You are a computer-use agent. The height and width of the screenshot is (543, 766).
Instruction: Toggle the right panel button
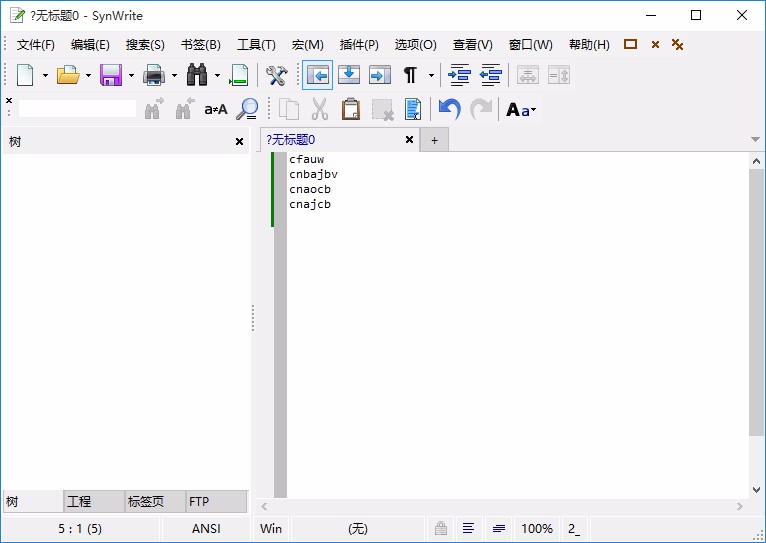click(380, 75)
